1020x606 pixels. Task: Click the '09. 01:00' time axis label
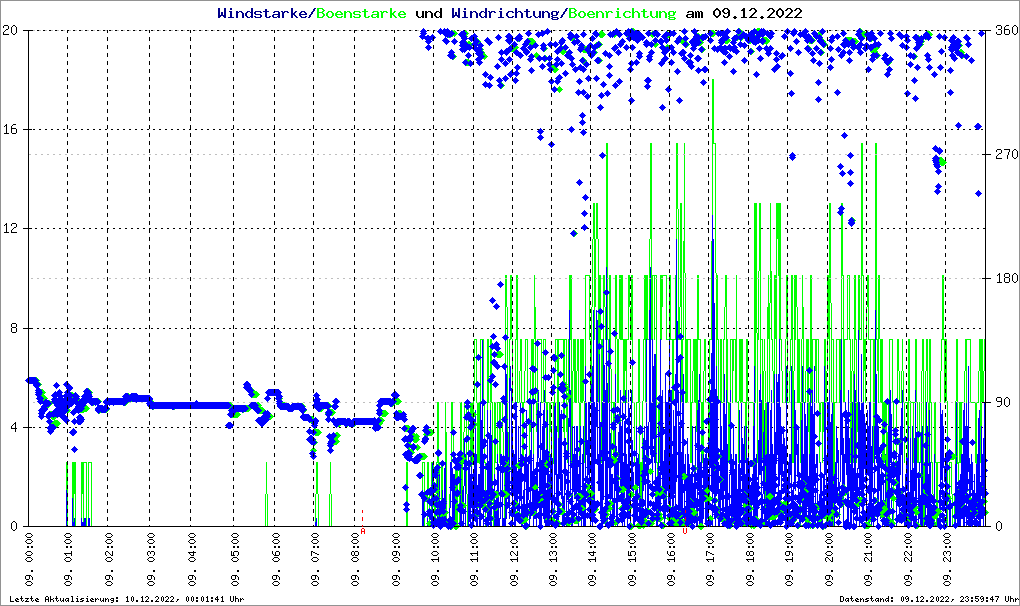68,560
